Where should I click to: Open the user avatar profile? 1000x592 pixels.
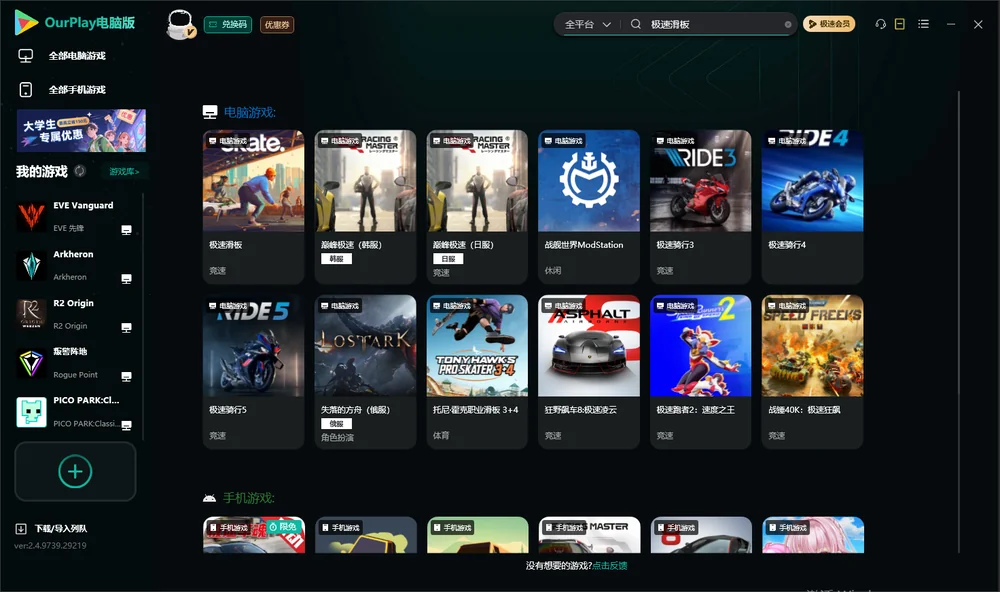180,24
